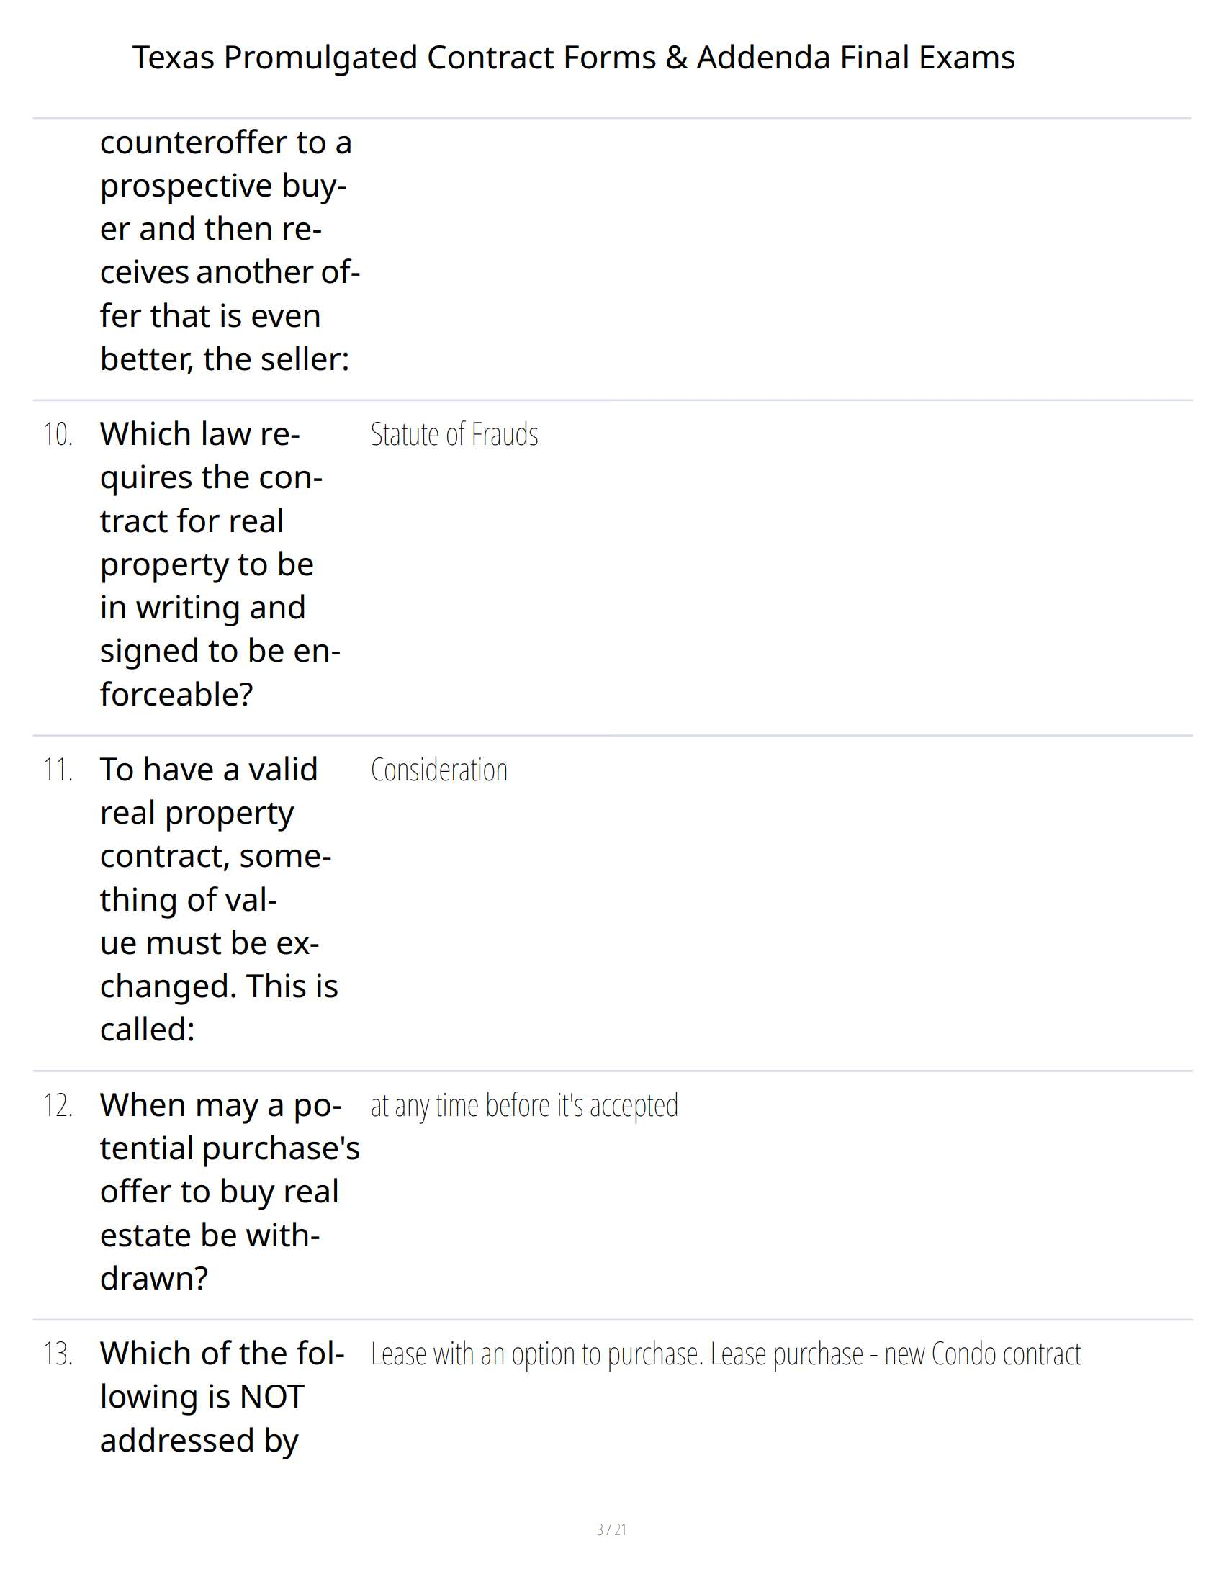The image size is (1224, 1584).
Task: Click the 'When may a potential' question line
Action: (x=220, y=1105)
